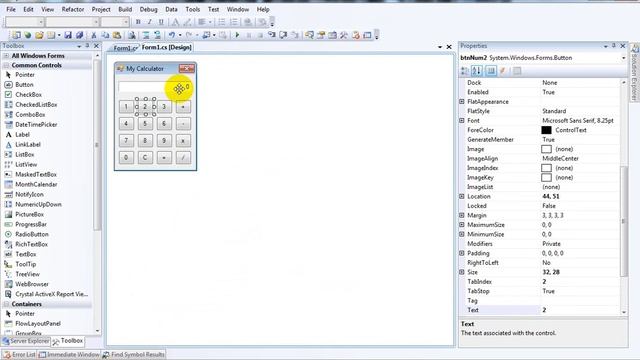Select the 0 button on calculator form
The width and height of the screenshot is (640, 360).
coord(126,158)
